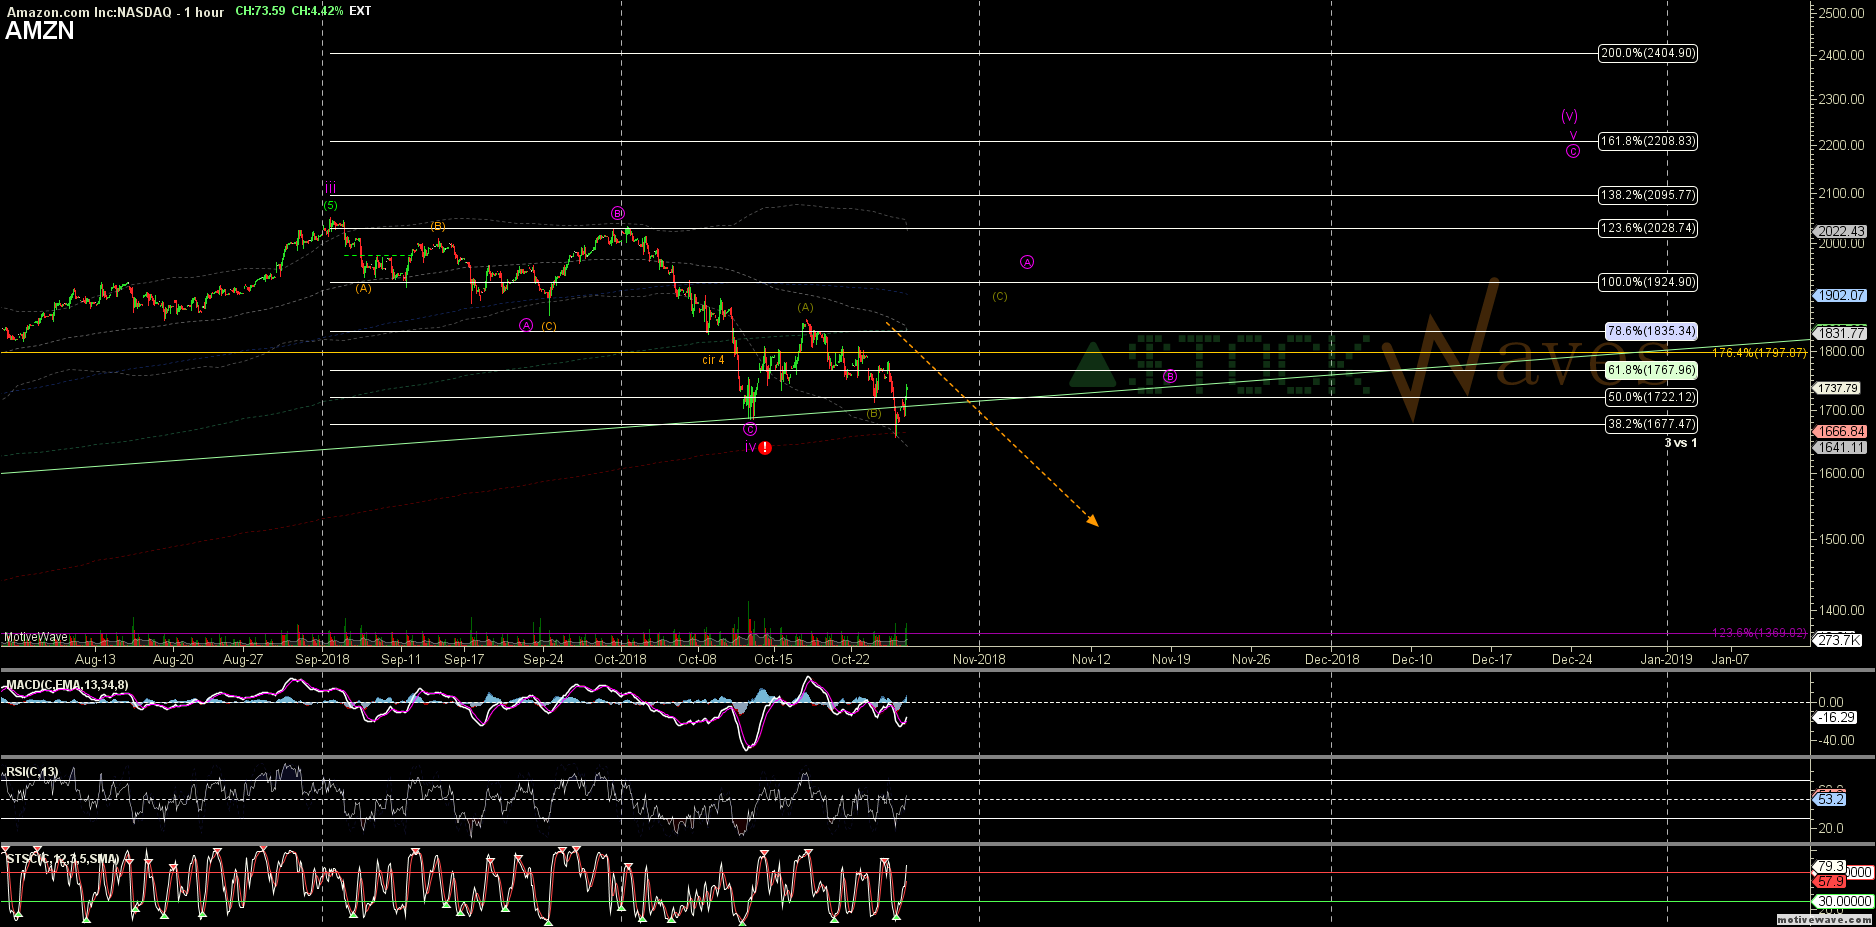Open the MACD(C,EMA,13,34,8) study label

pyautogui.click(x=67, y=685)
